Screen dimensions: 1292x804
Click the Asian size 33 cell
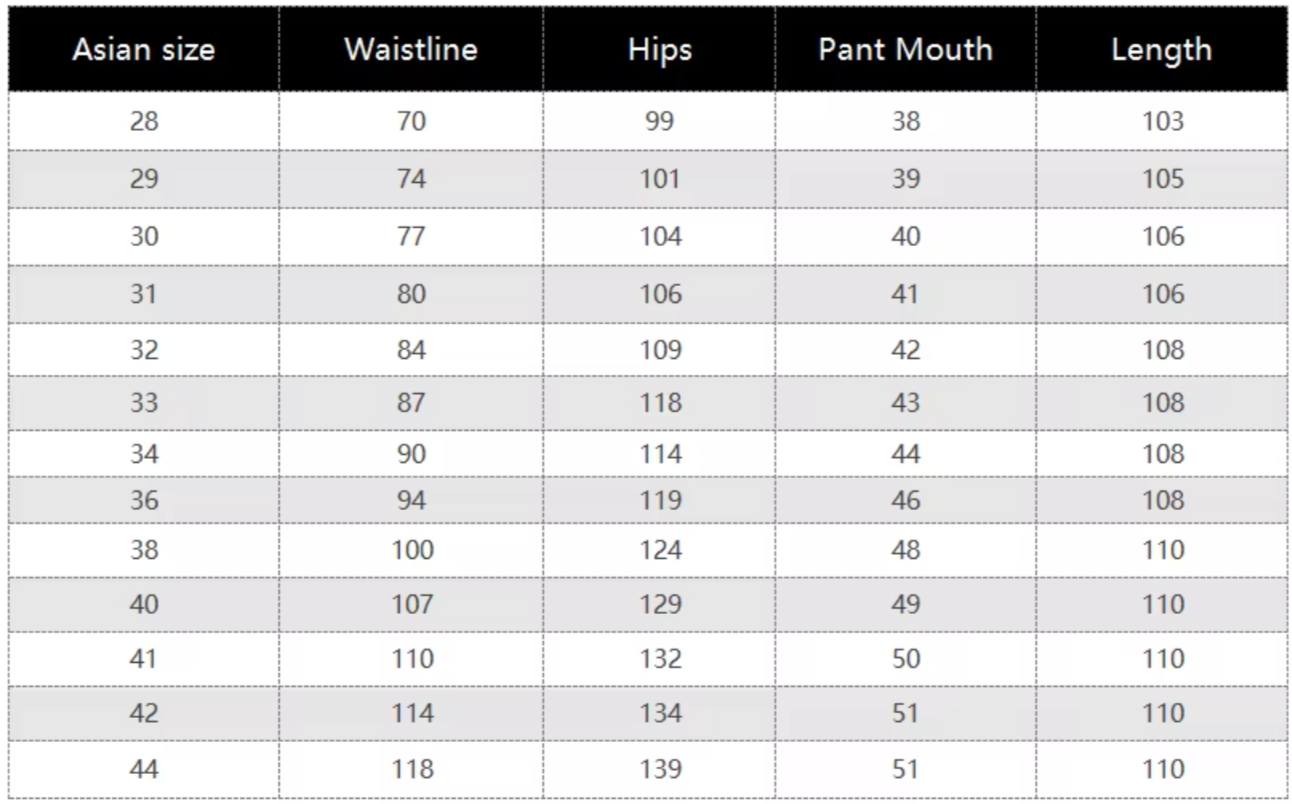[144, 403]
